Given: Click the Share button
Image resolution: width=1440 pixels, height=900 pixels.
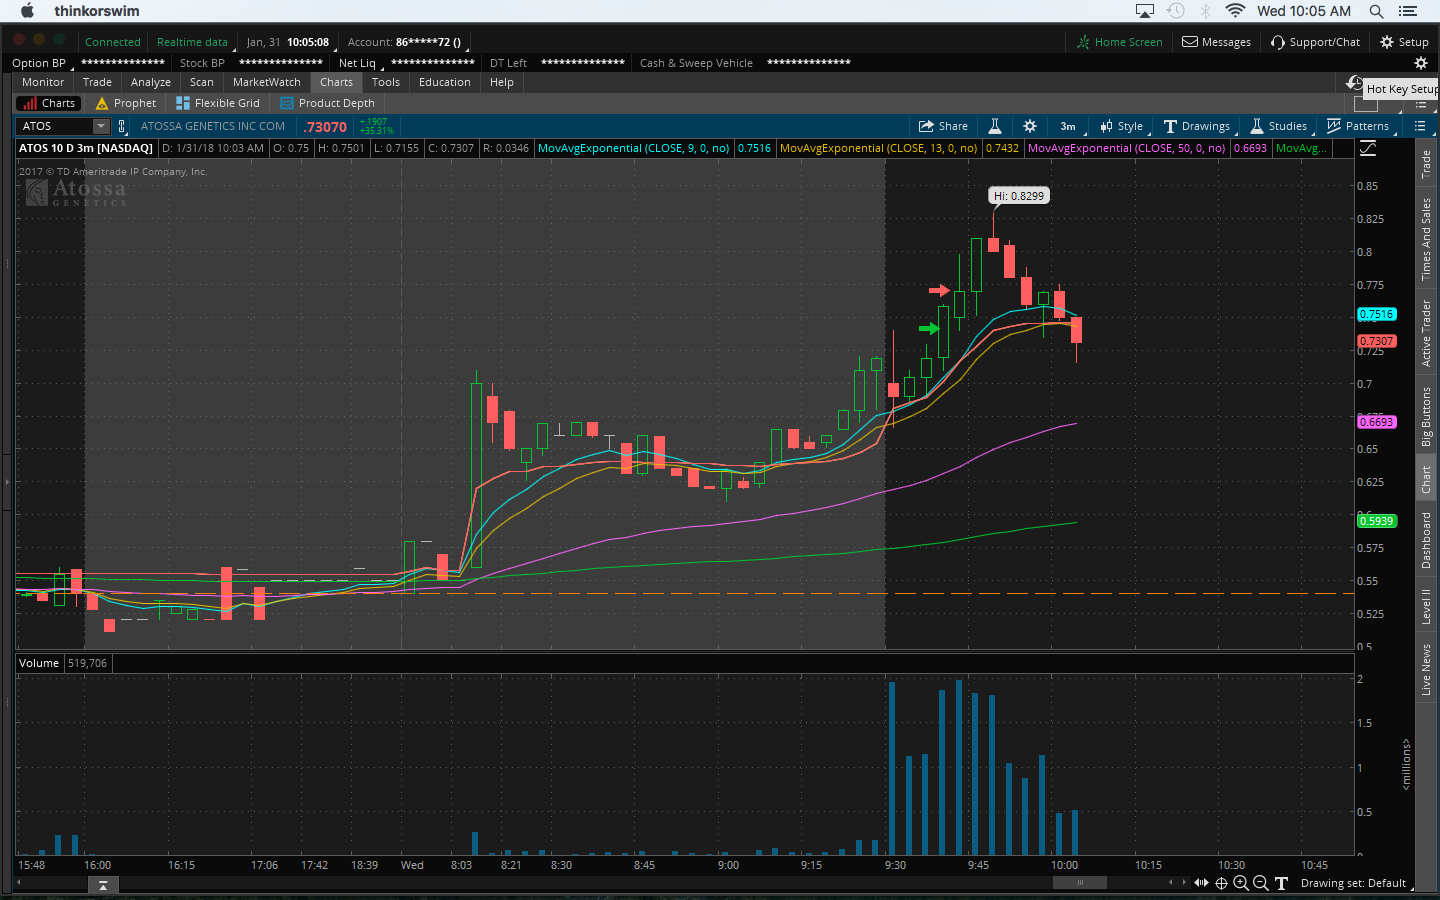Looking at the screenshot, I should point(943,126).
